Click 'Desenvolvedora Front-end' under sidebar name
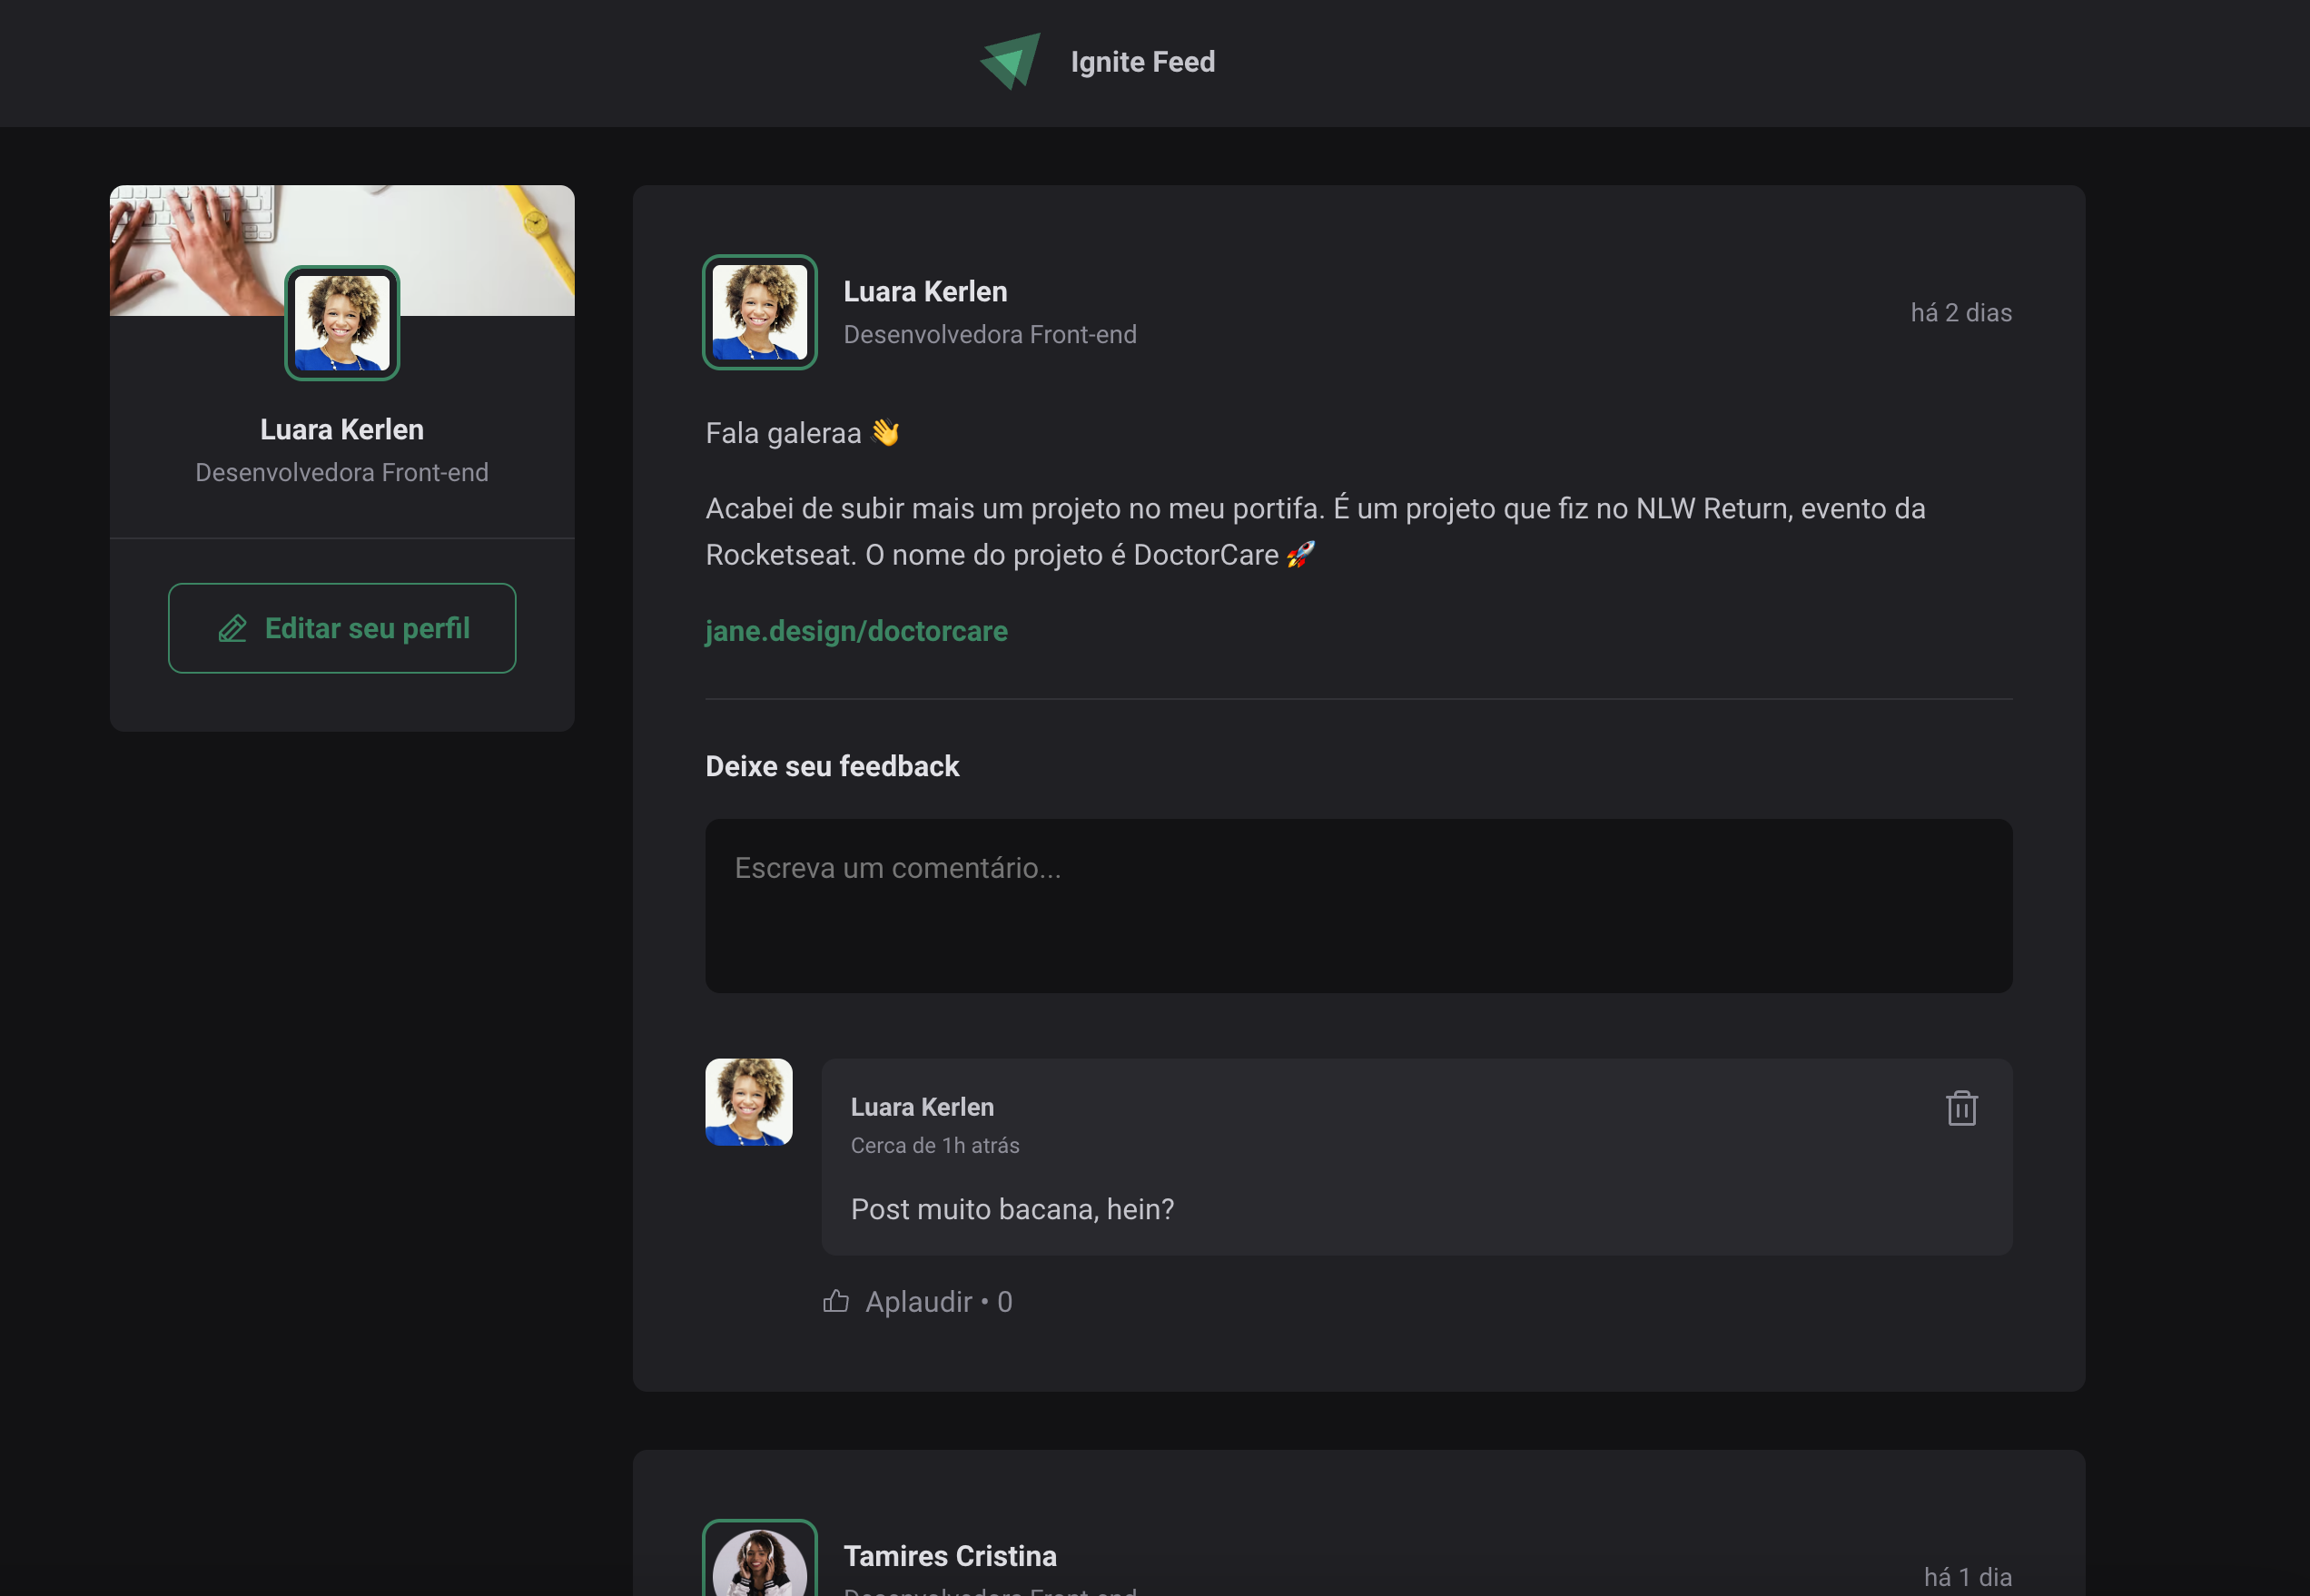 point(342,472)
